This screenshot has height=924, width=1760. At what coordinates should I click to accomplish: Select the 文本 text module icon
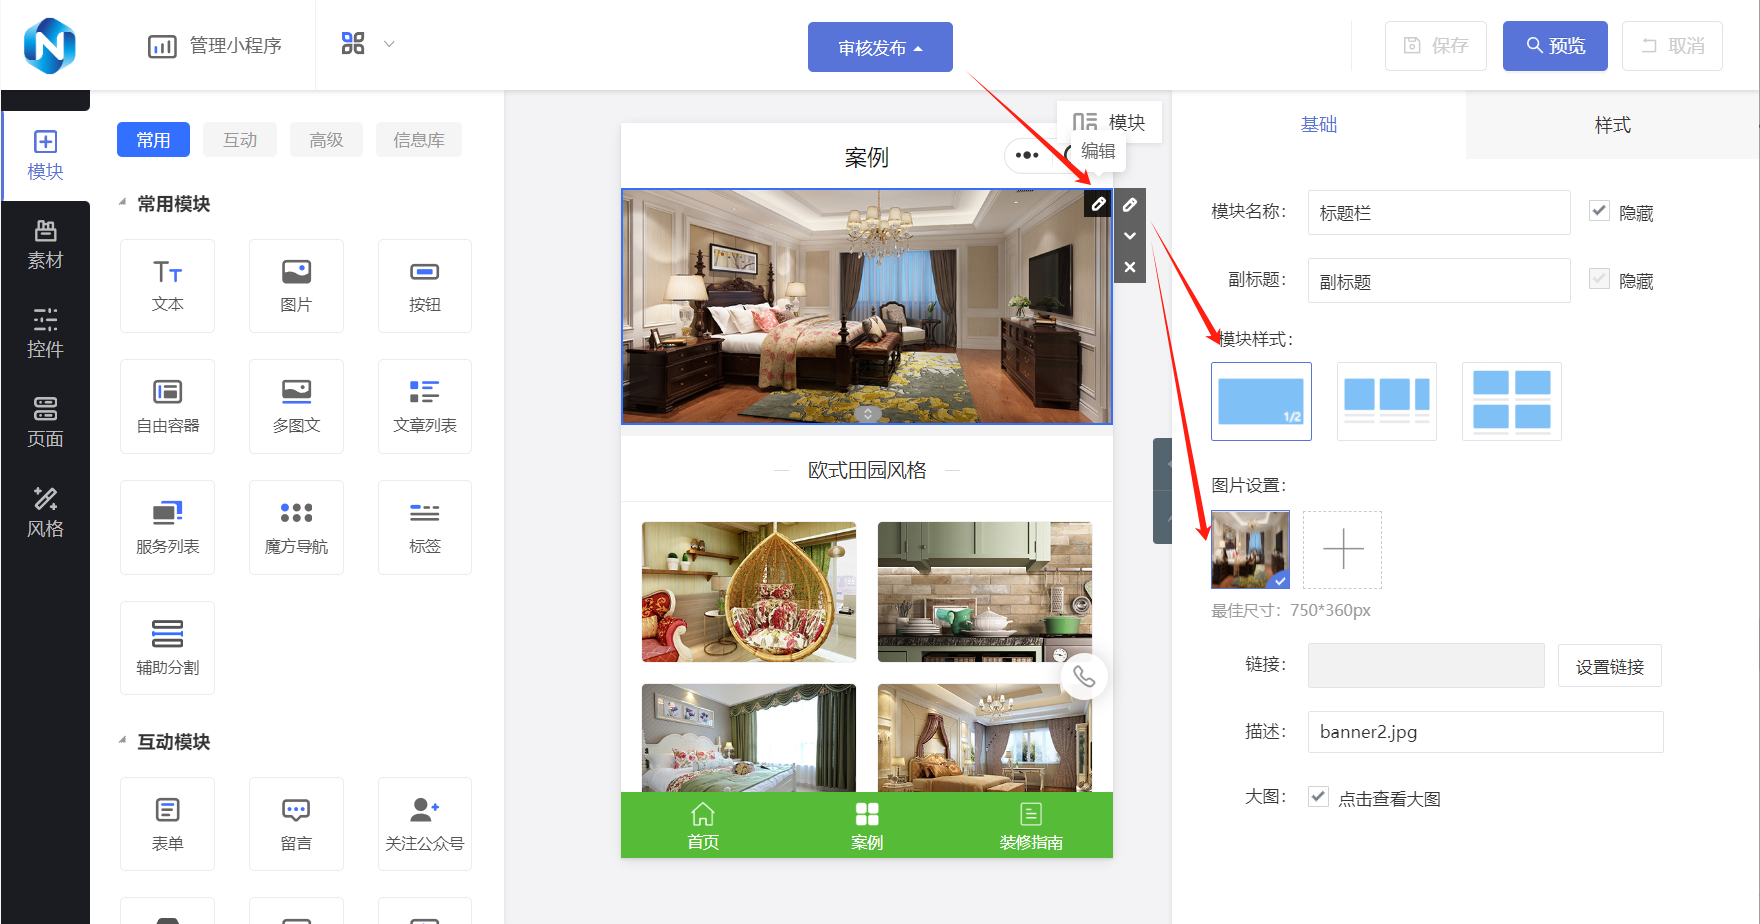(167, 285)
